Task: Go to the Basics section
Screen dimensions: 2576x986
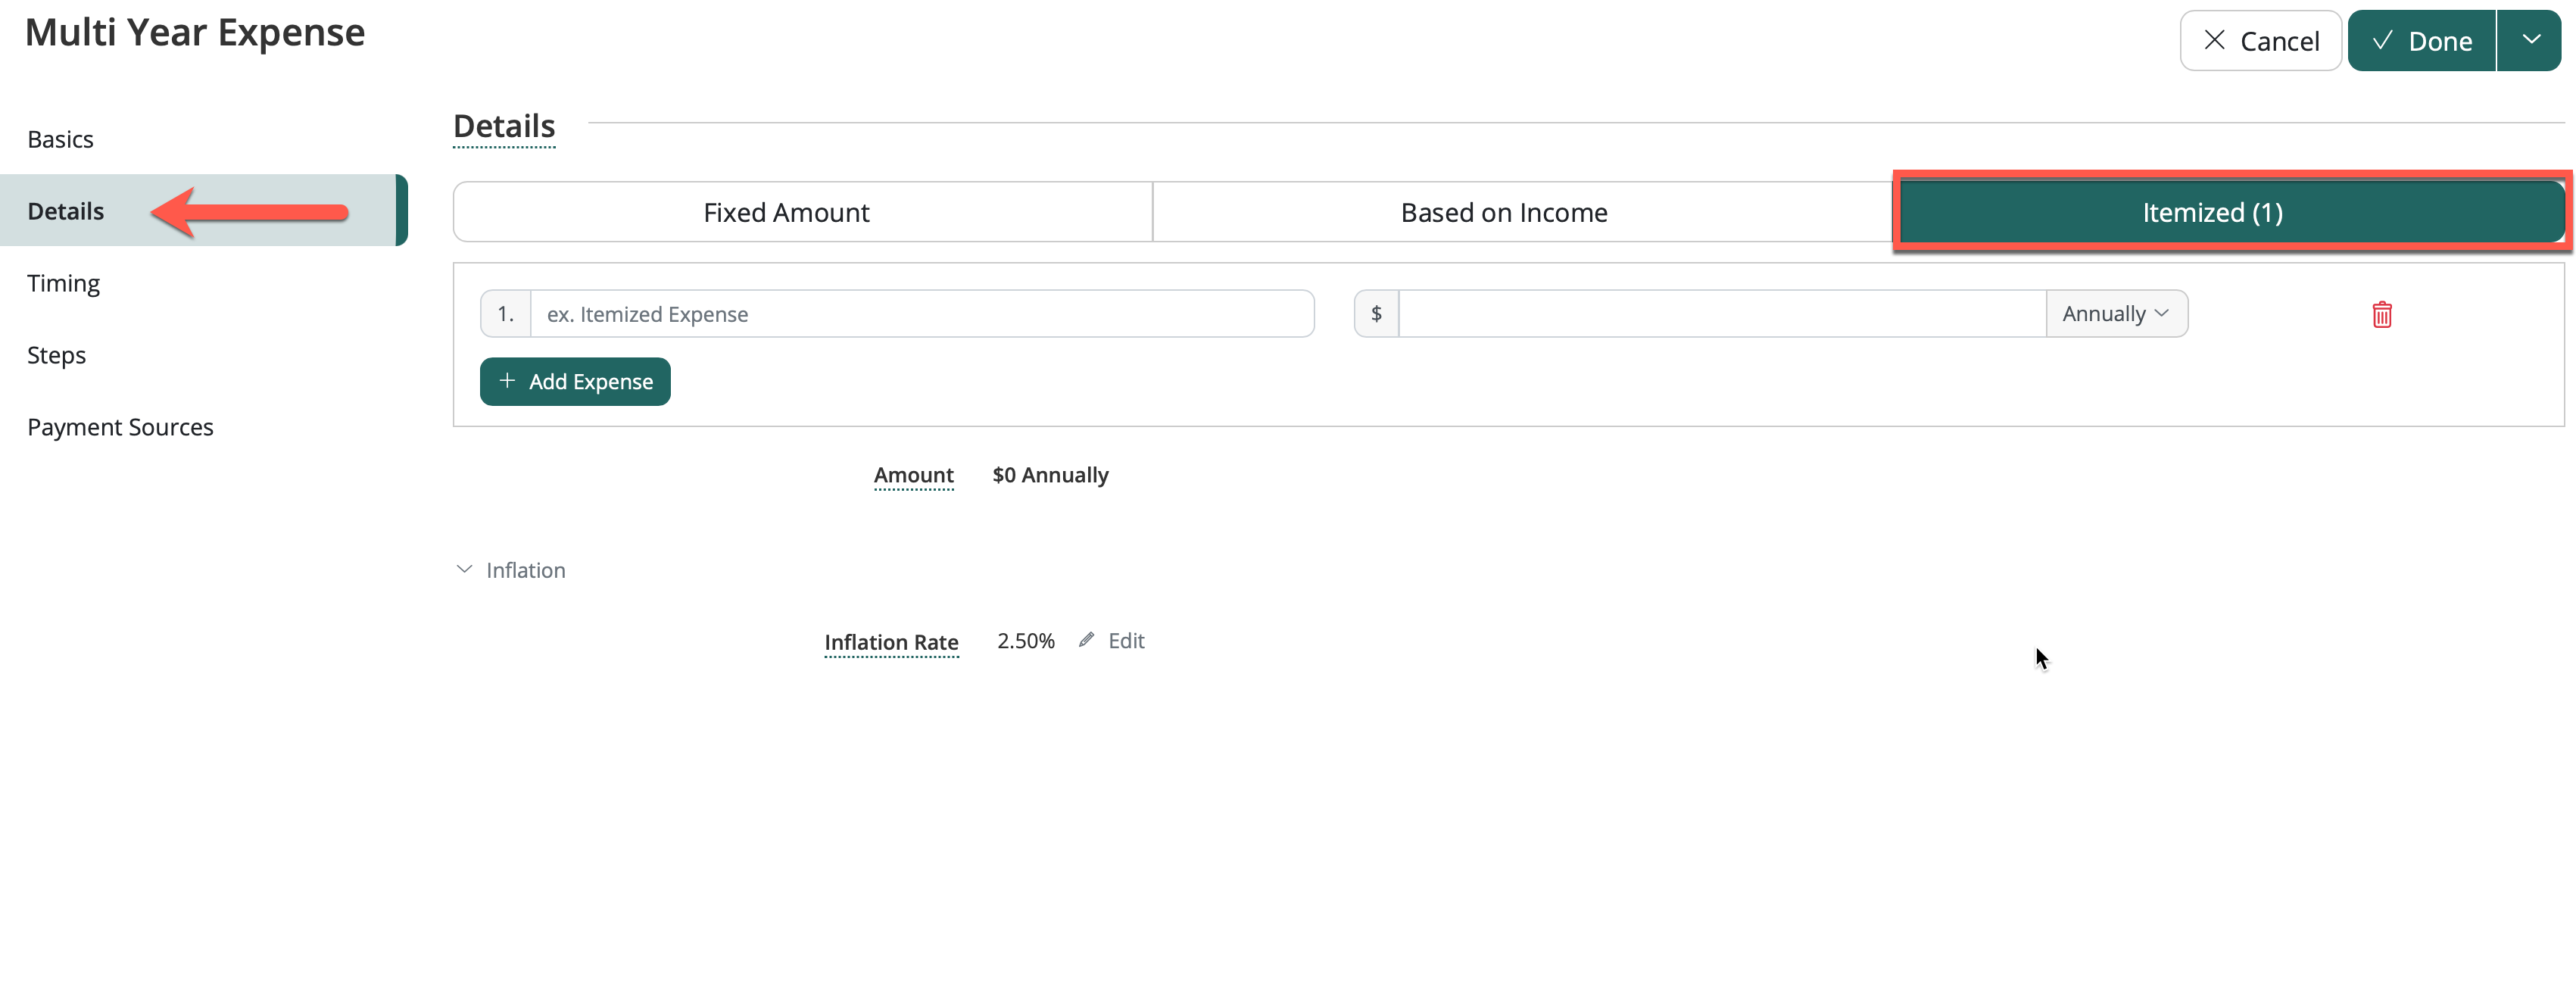Action: [x=60, y=139]
